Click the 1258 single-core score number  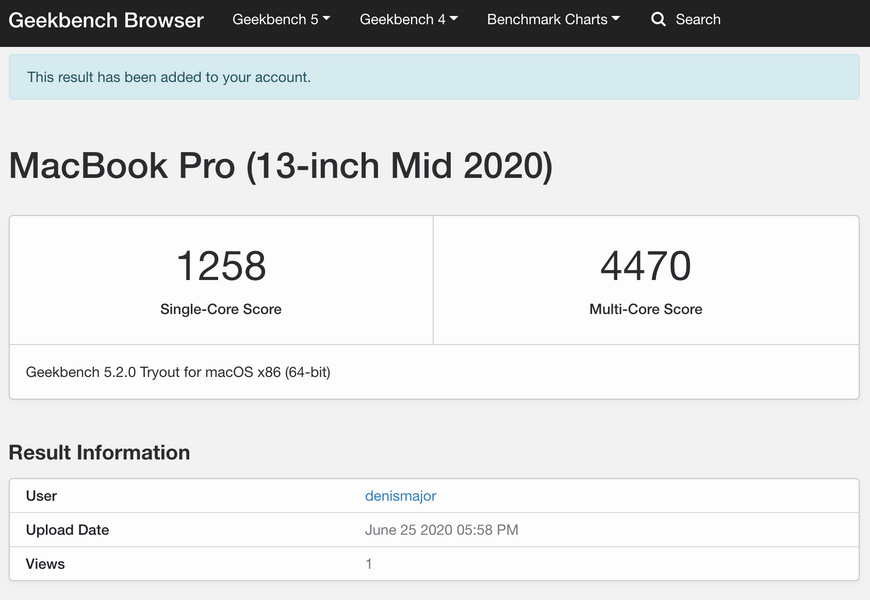click(221, 266)
